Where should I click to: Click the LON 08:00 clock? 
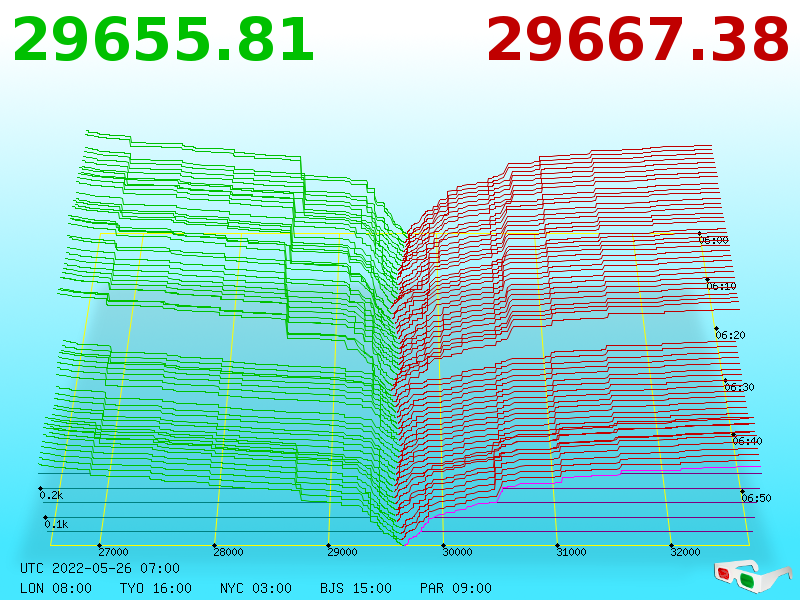pyautogui.click(x=56, y=588)
